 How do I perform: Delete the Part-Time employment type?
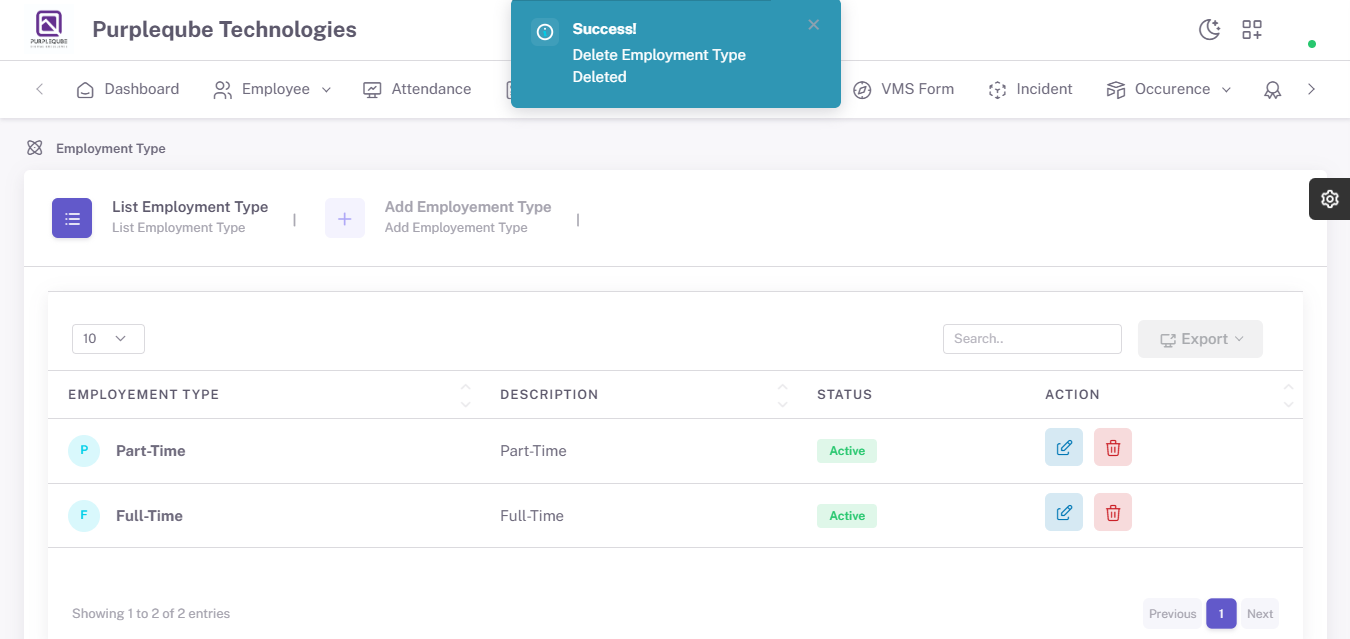click(x=1113, y=447)
